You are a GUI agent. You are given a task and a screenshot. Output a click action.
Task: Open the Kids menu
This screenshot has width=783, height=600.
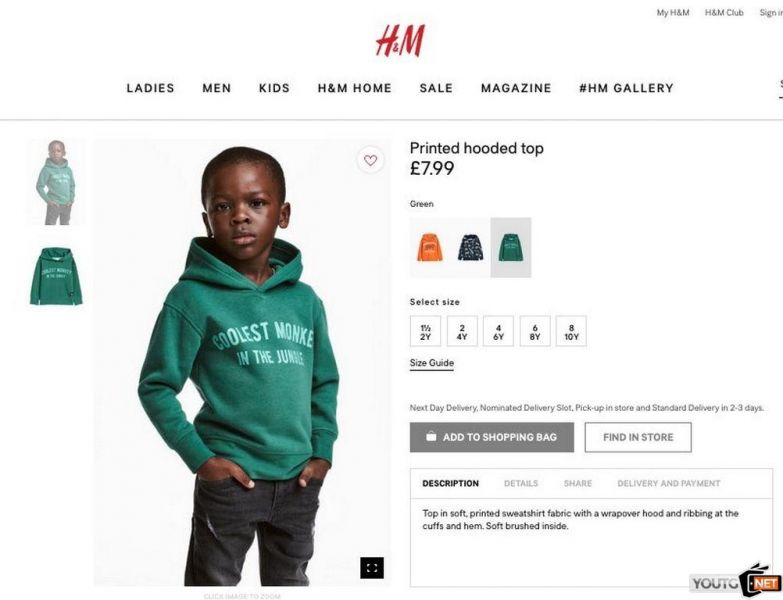point(274,88)
